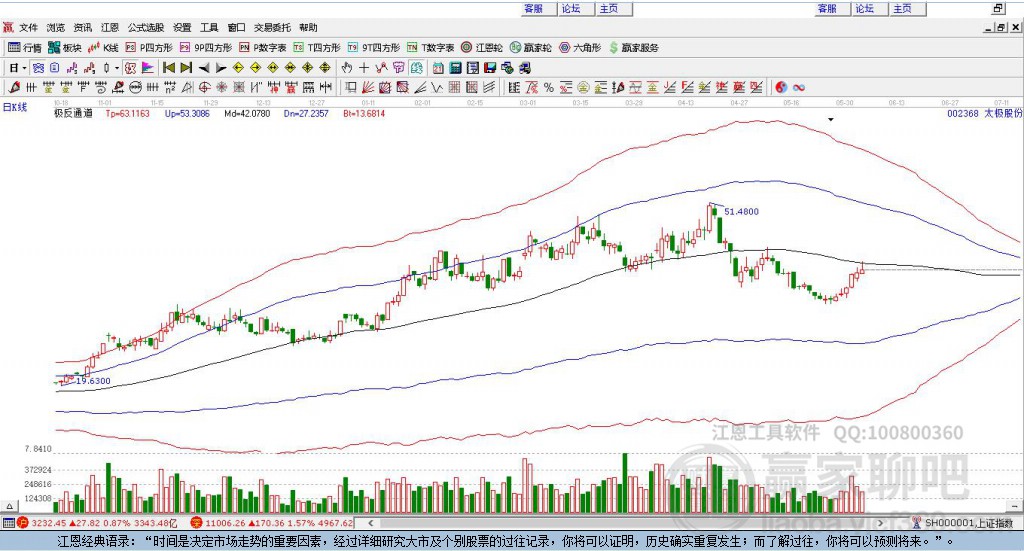The height and width of the screenshot is (551, 1024).
Task: Click the Tp=63.1163 indicator value
Action: click(x=127, y=114)
